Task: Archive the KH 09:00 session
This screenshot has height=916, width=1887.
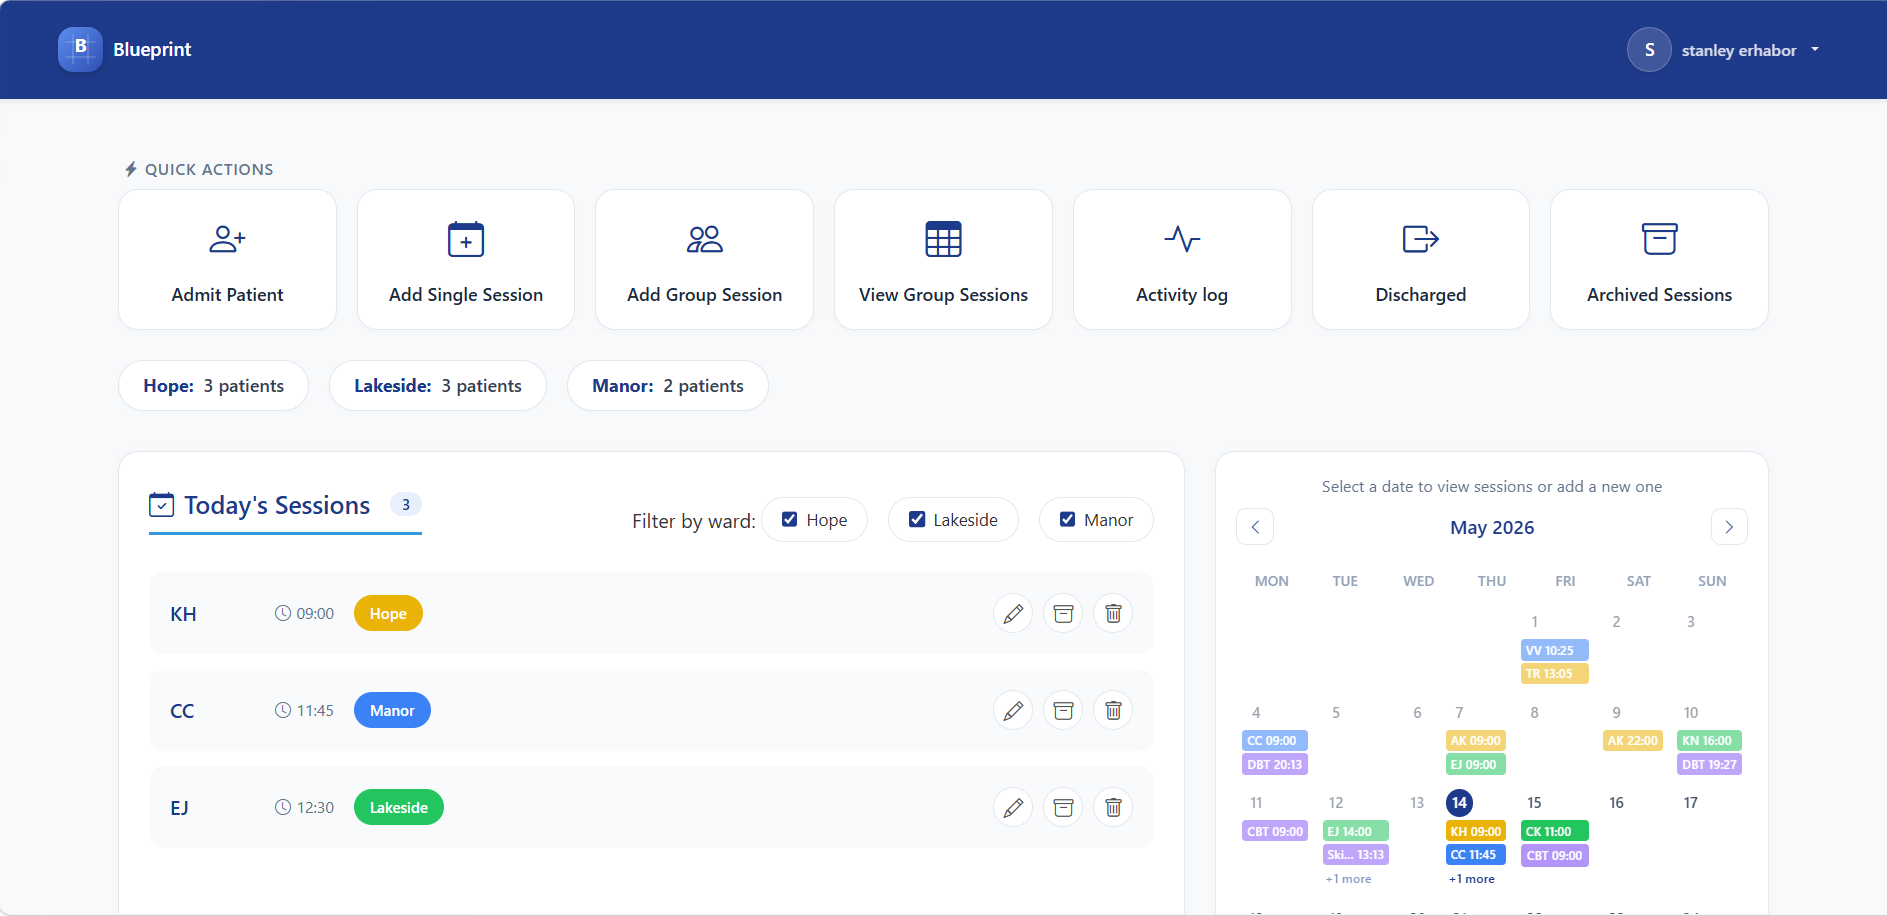Action: click(x=1063, y=614)
